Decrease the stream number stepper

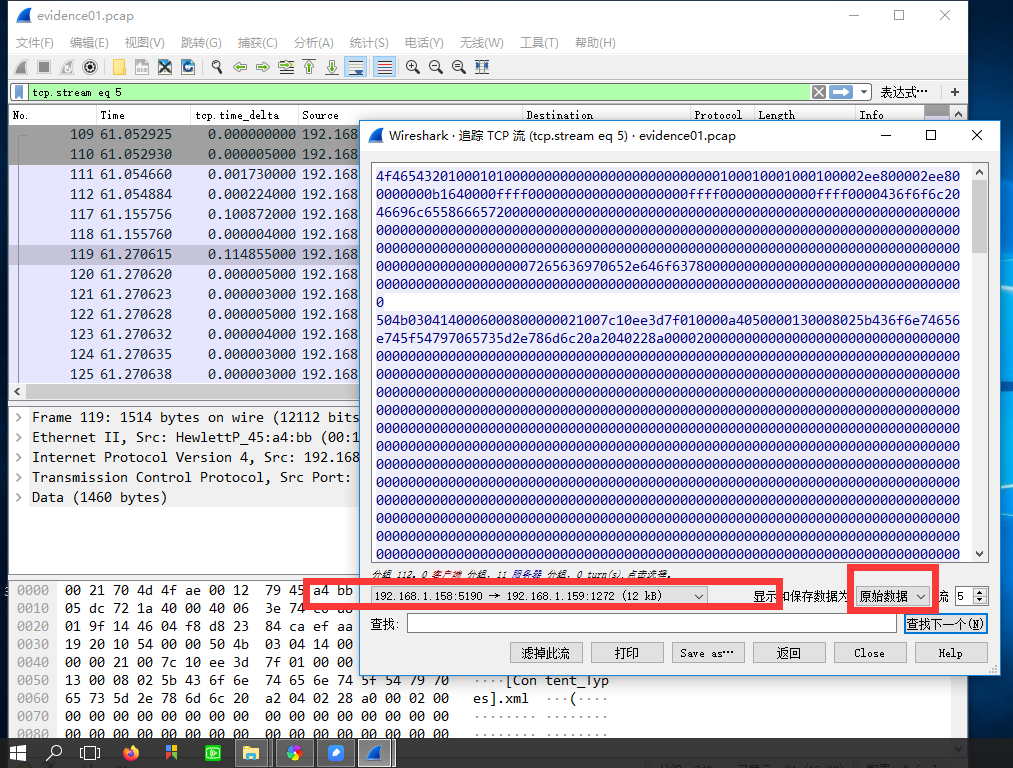(980, 601)
